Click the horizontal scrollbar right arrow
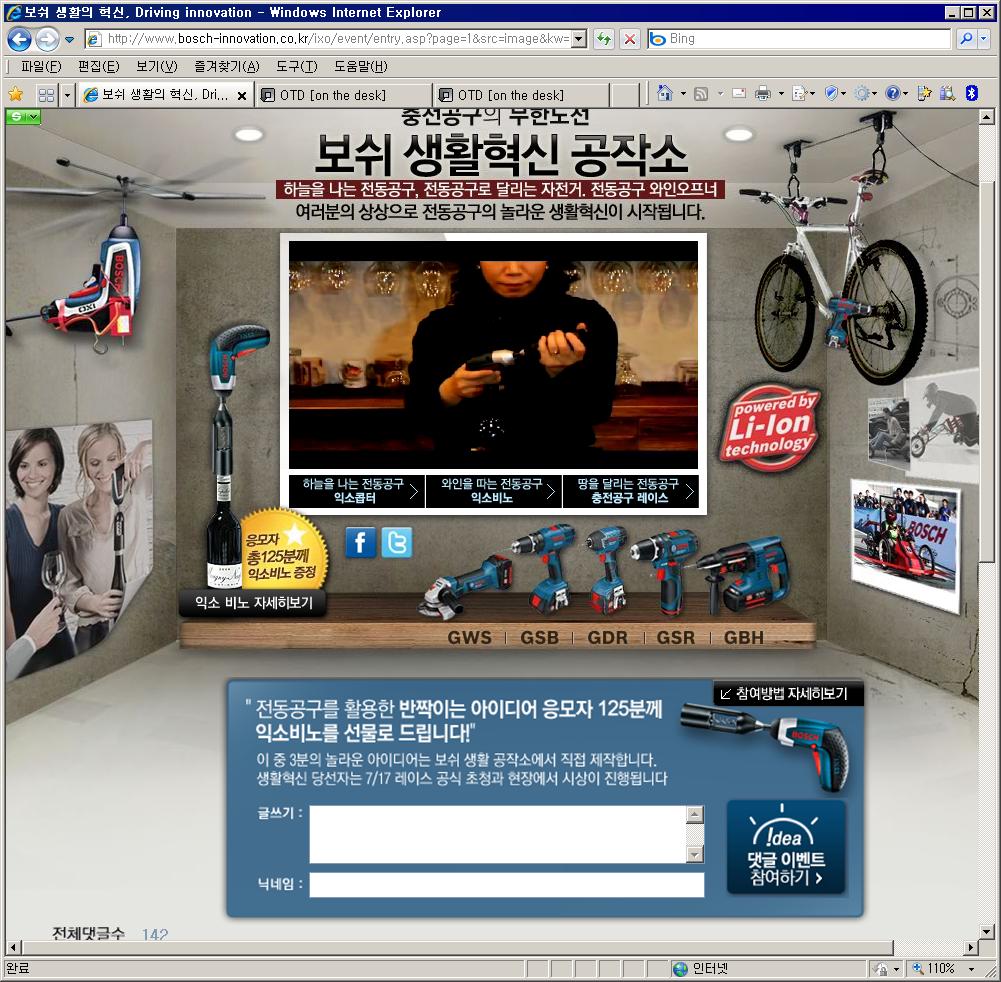 pyautogui.click(x=970, y=948)
